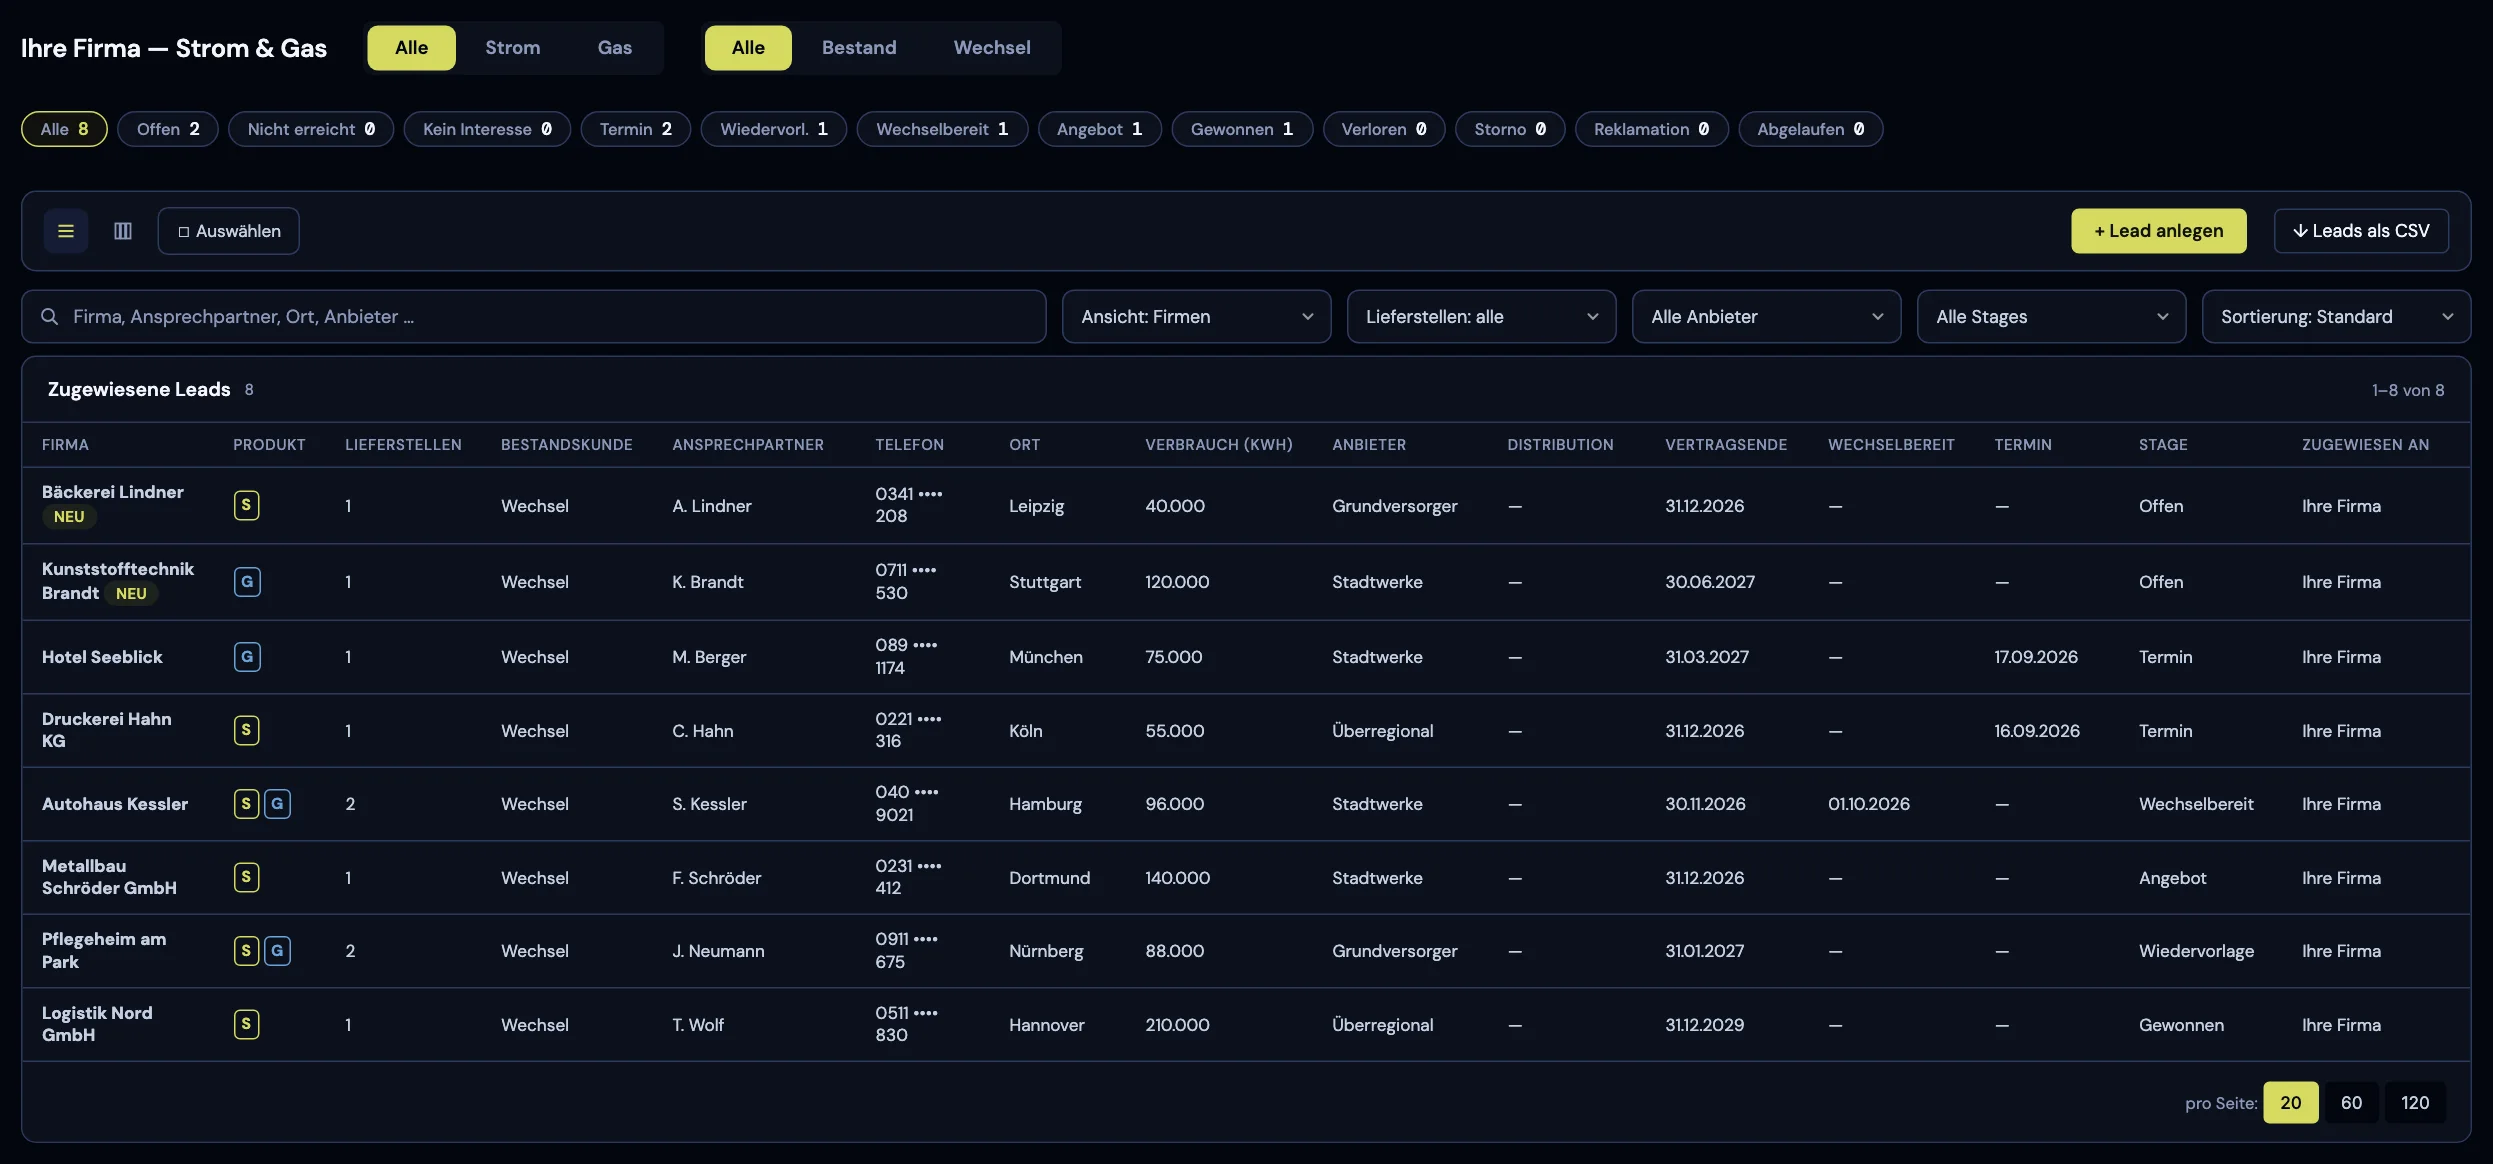Switch to column board view icon
Screen dimensions: 2493x1164
click(x=123, y=231)
